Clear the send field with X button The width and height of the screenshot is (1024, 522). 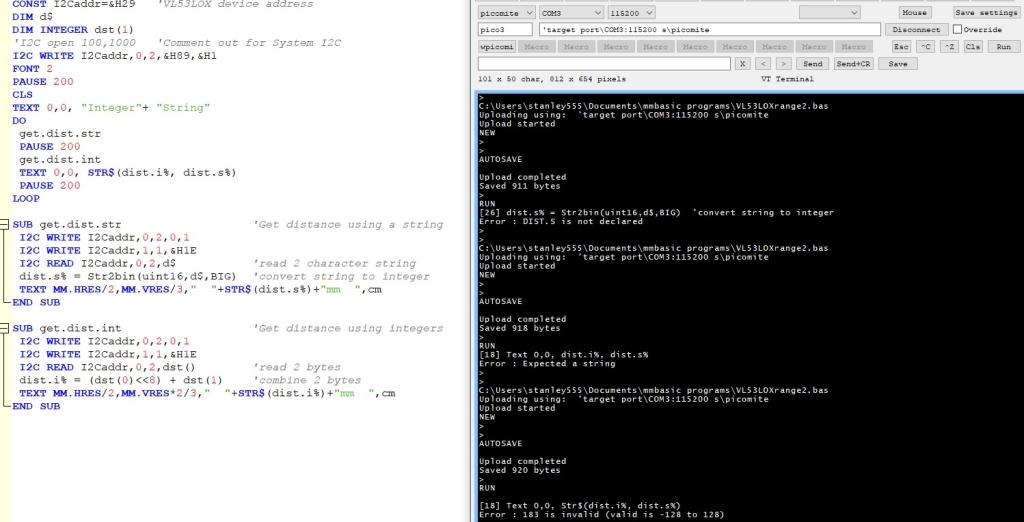click(742, 64)
